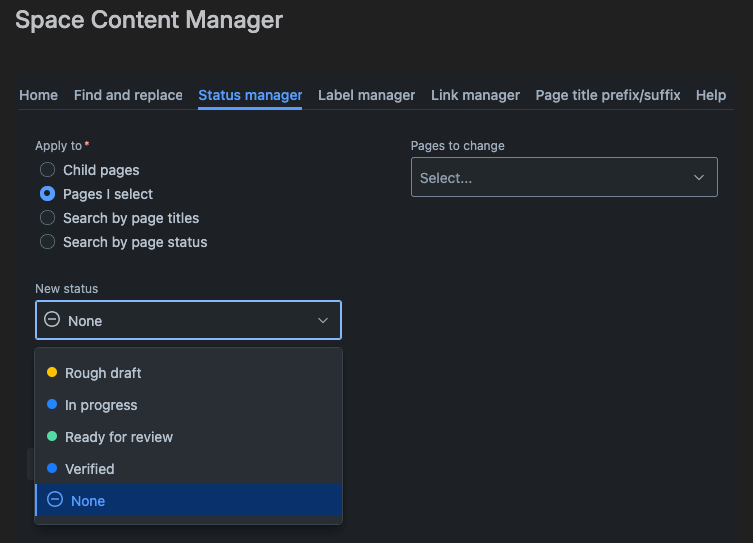Viewport: 753px width, 543px height.
Task: Select Search by page status option
Action: pyautogui.click(x=47, y=241)
